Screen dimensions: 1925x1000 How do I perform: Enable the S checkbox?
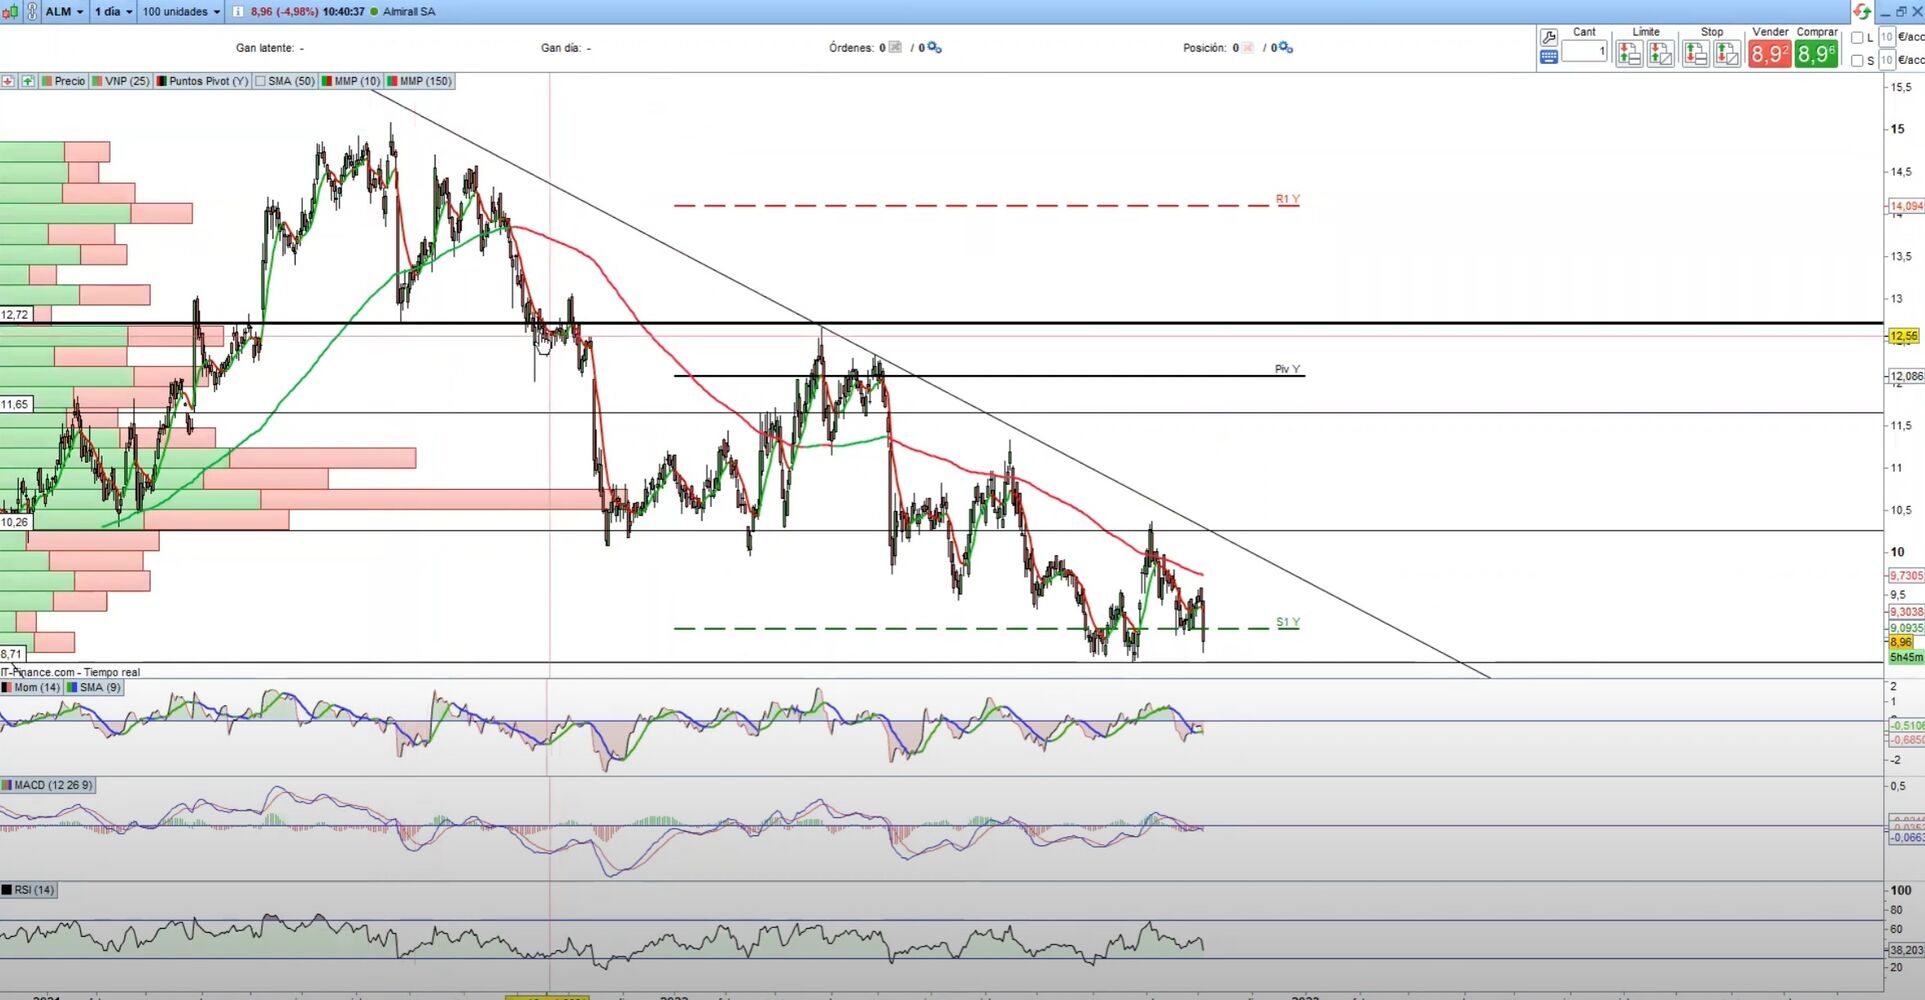[x=1857, y=61]
